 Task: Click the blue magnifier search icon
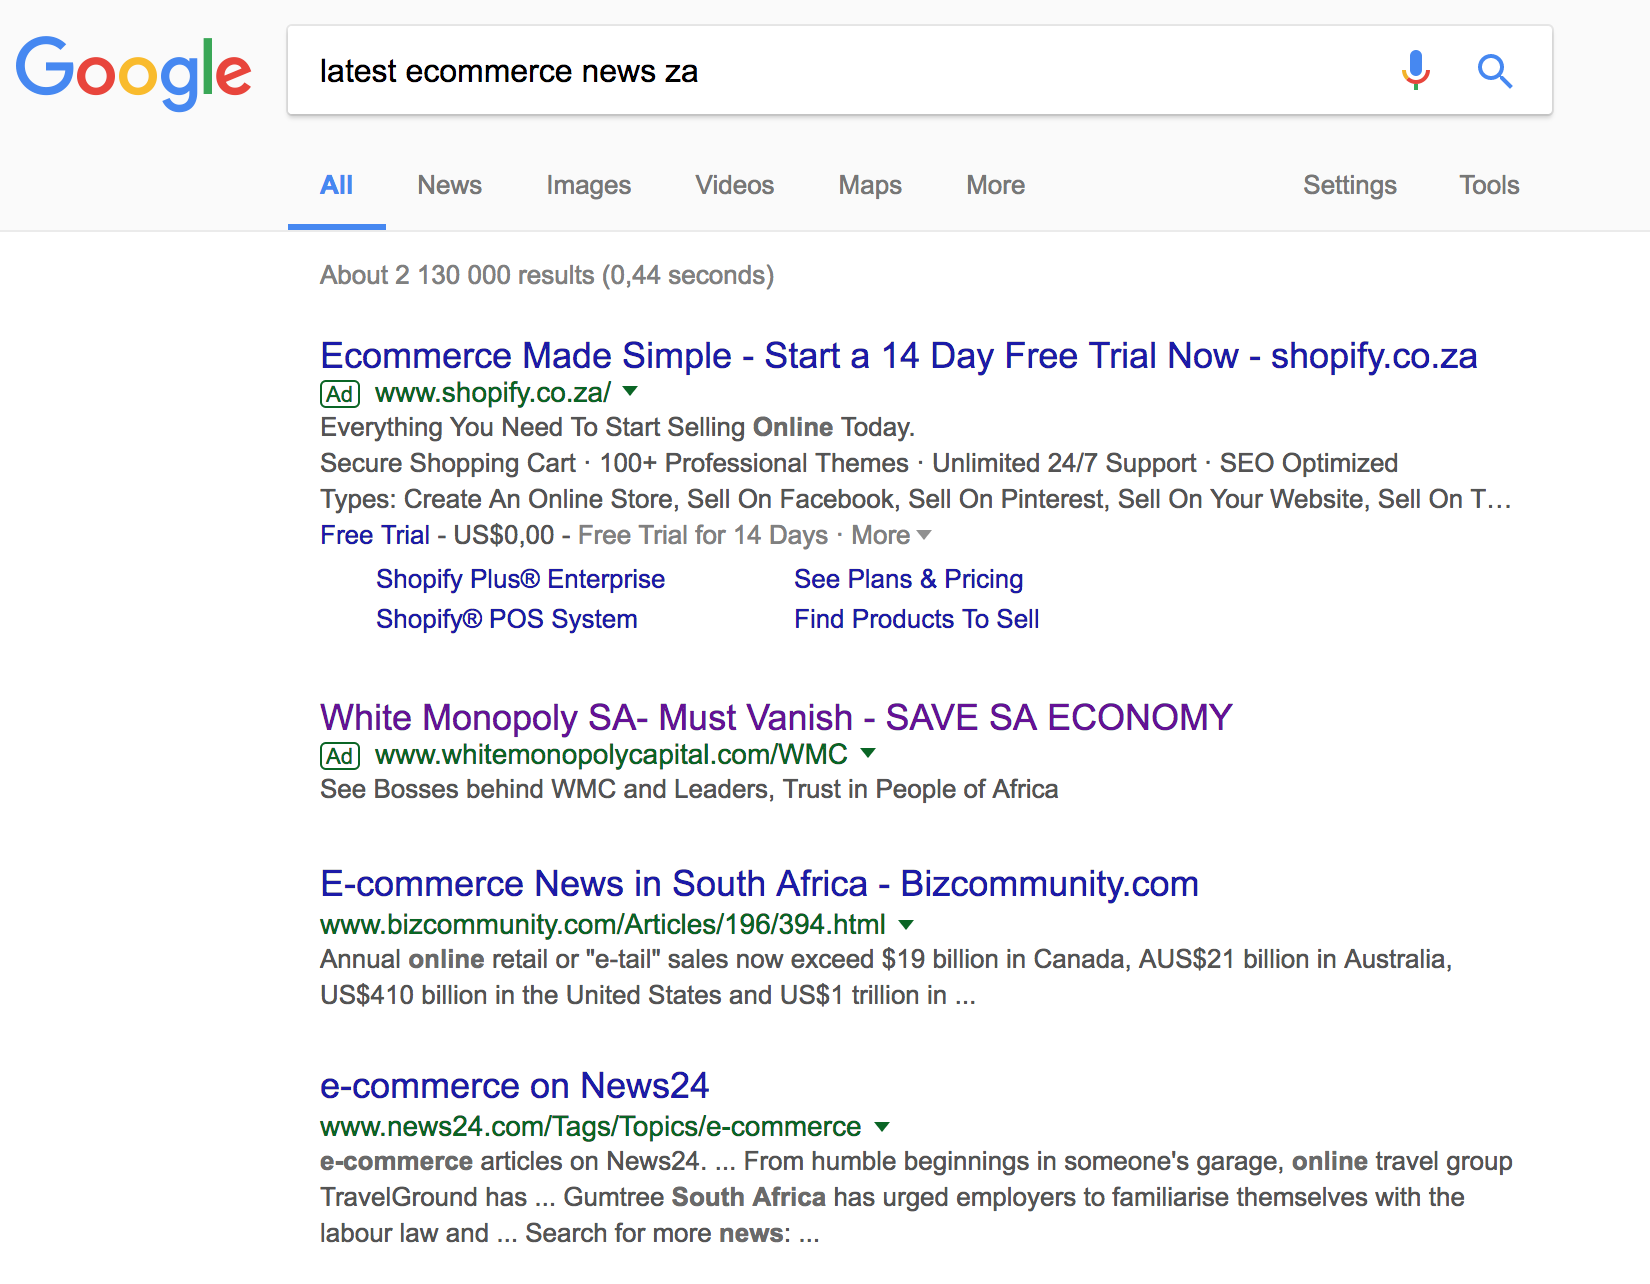1495,71
